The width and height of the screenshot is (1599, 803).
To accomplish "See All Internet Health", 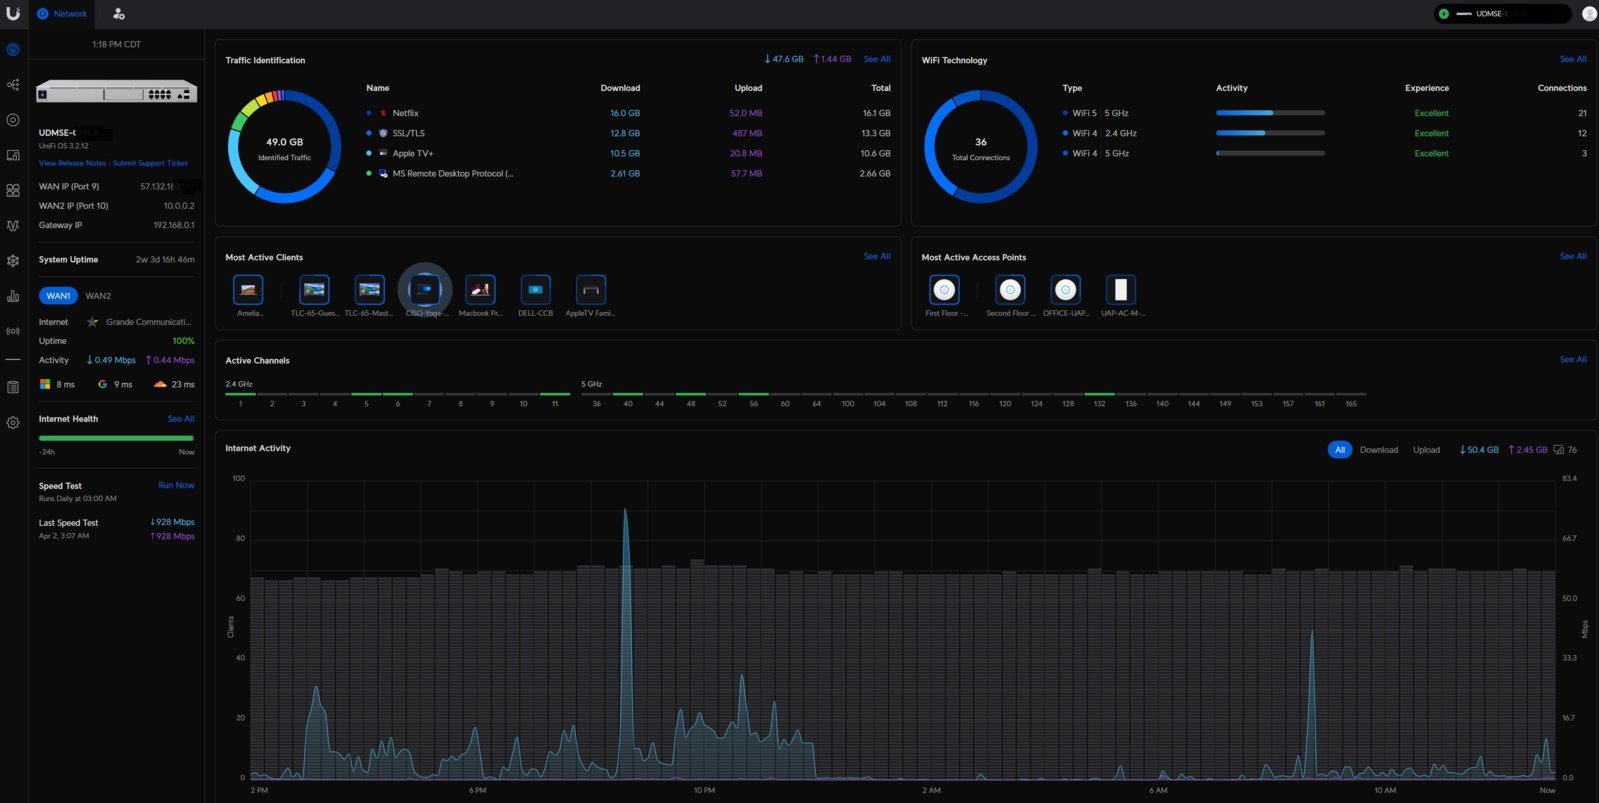I will 181,419.
